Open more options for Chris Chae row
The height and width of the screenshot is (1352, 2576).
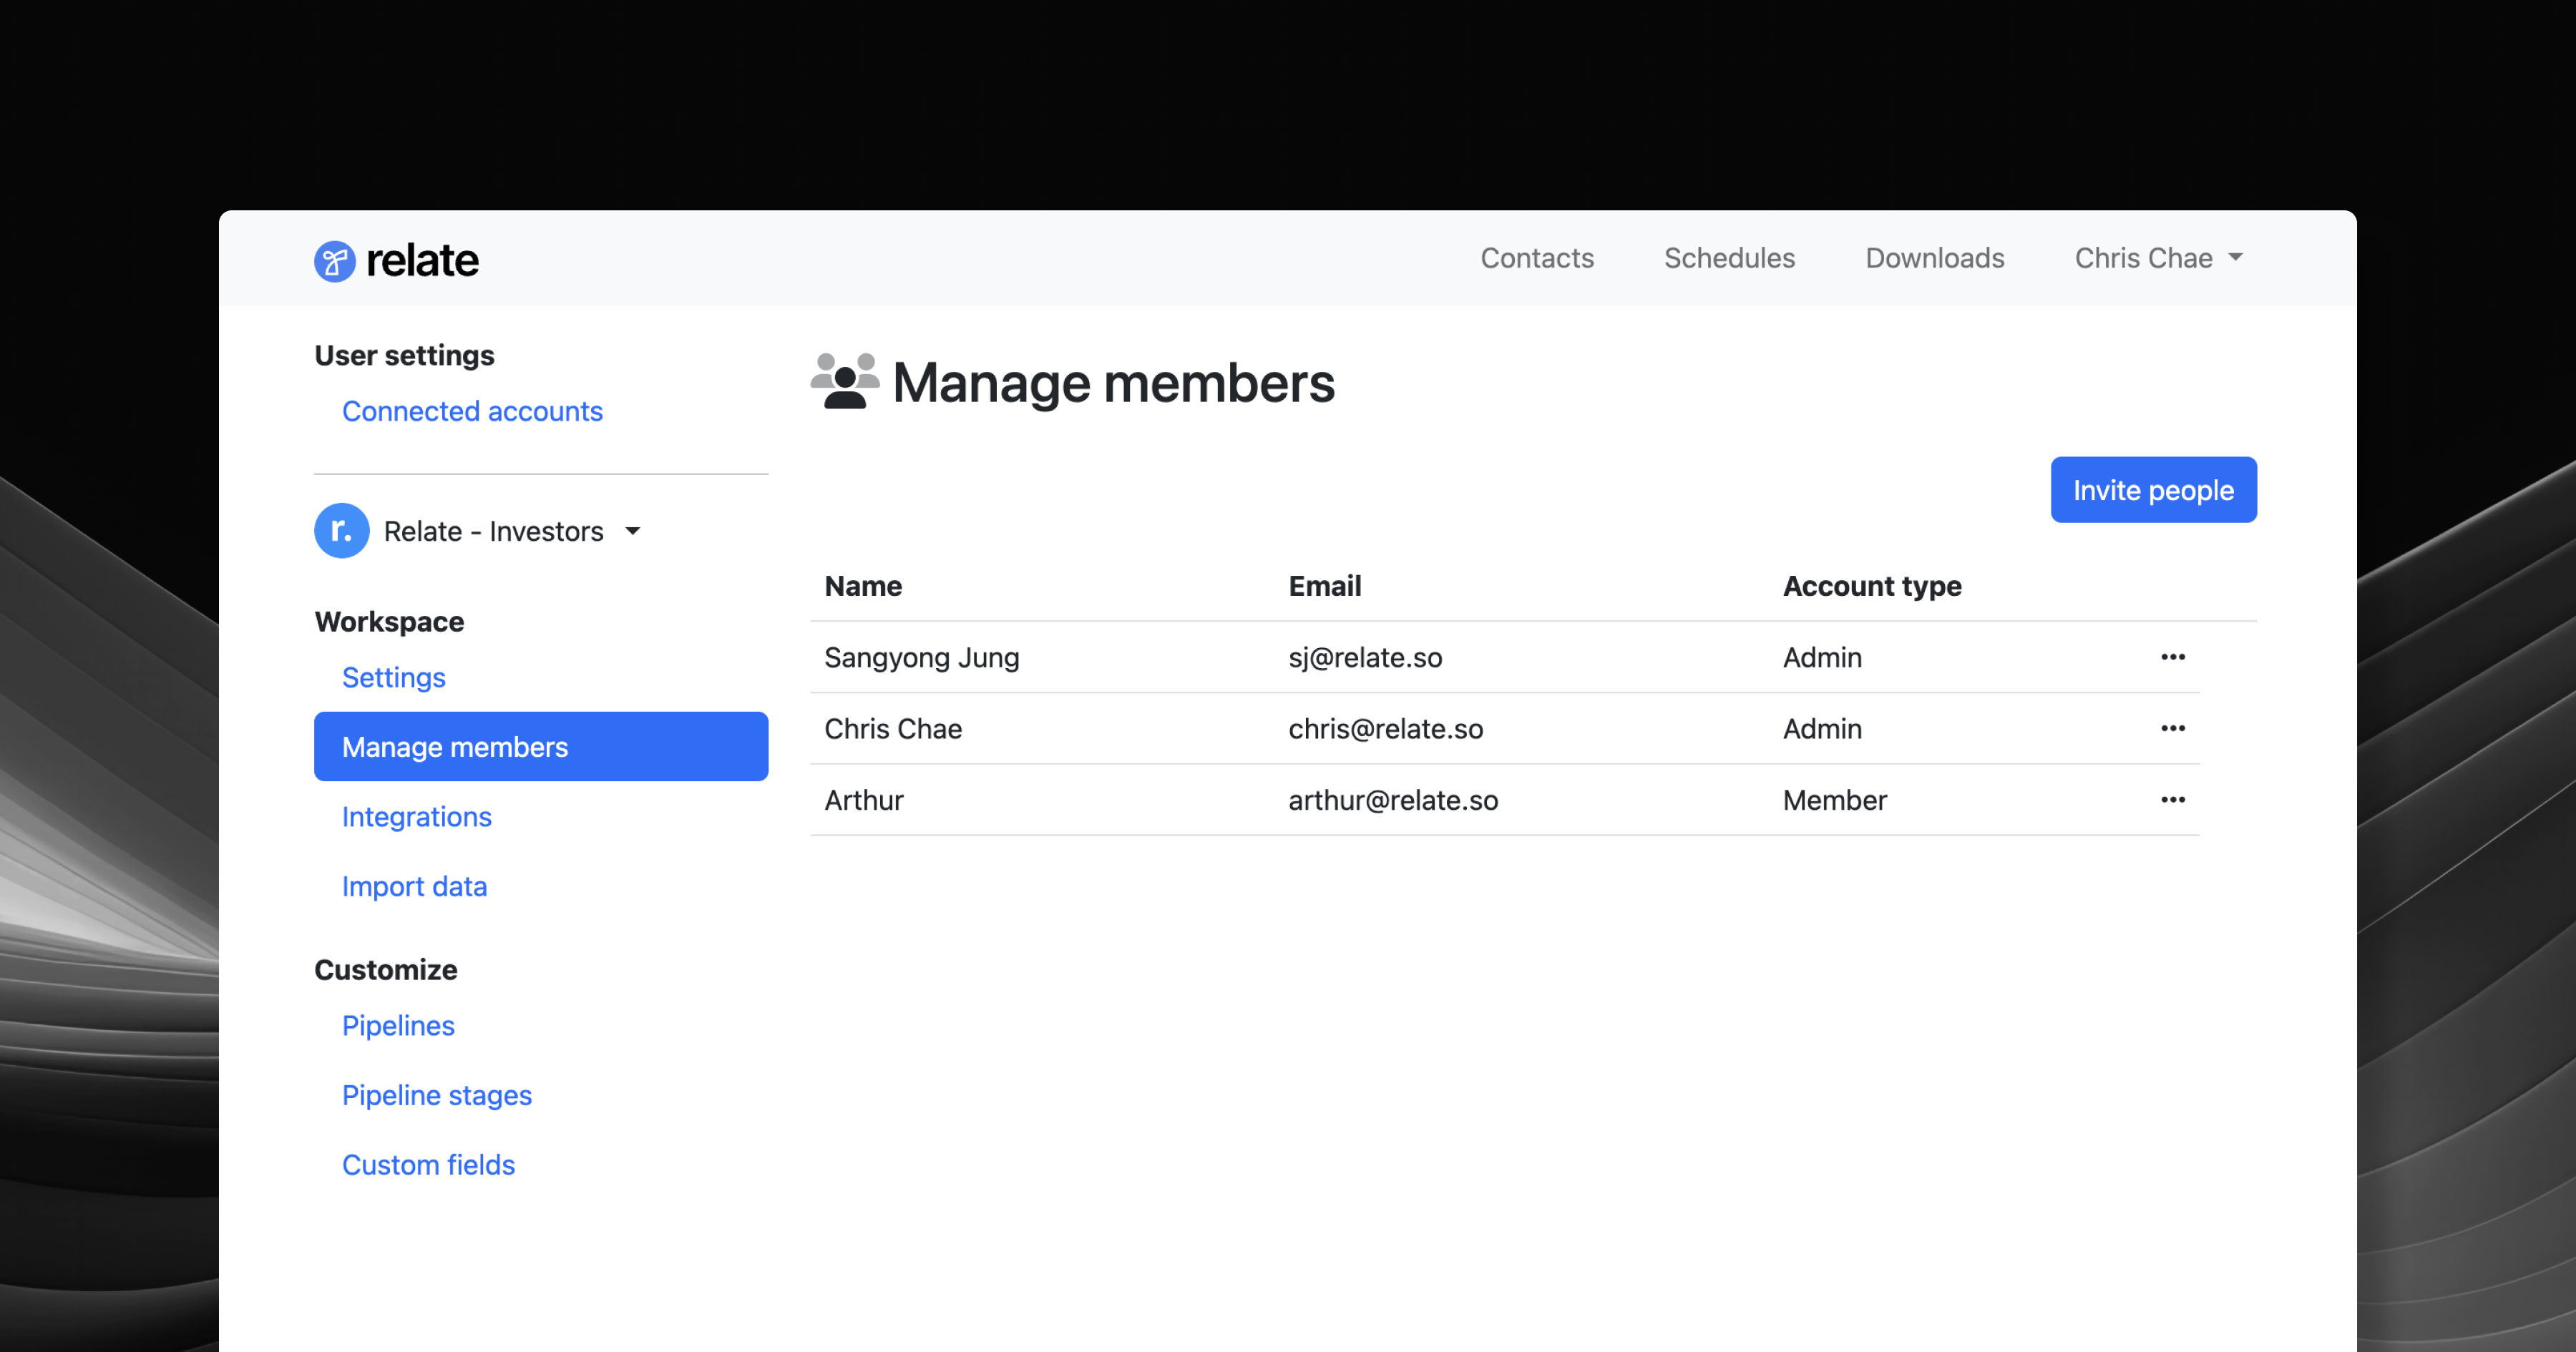[2172, 728]
